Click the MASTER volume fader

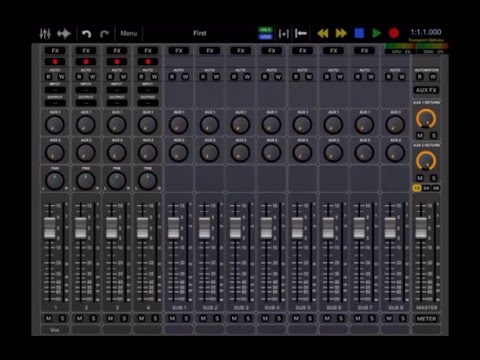click(421, 228)
